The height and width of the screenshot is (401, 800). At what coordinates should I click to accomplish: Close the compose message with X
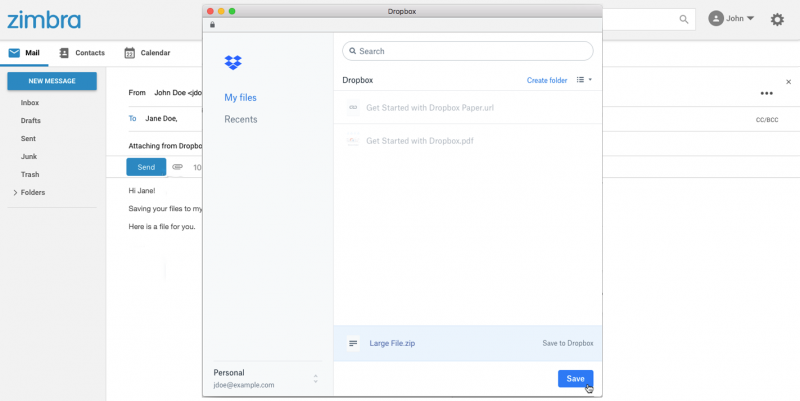pos(788,82)
